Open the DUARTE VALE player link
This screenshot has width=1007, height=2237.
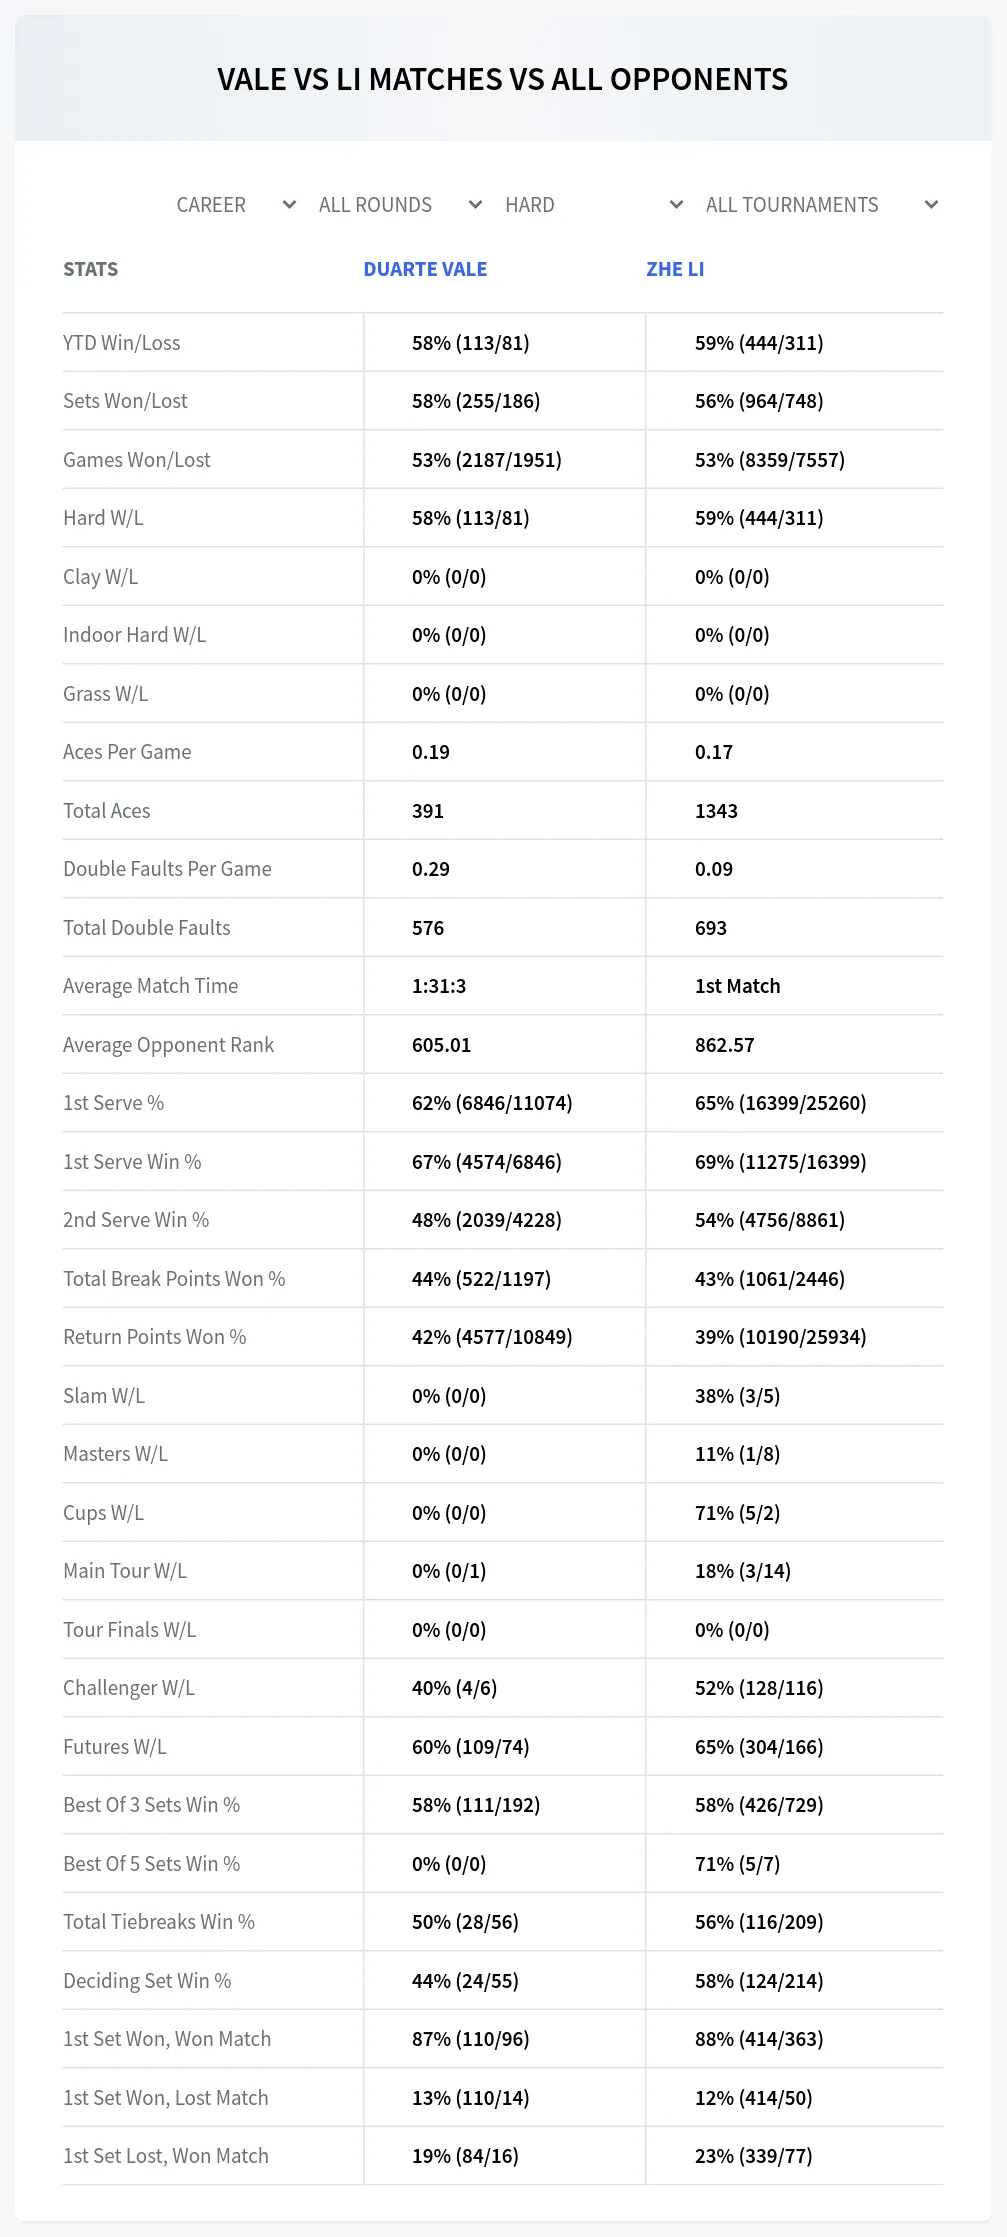[425, 269]
